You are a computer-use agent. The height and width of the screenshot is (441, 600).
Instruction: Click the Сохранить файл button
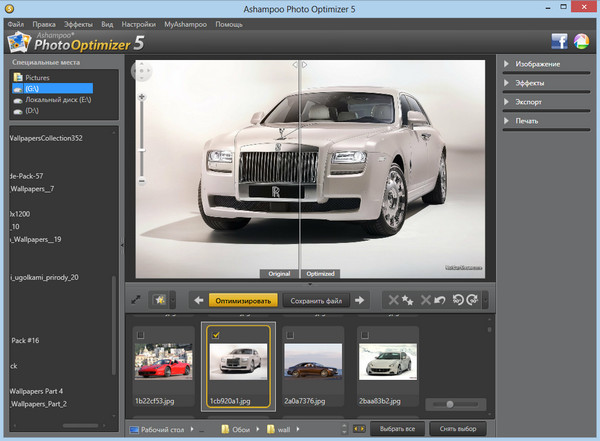pos(316,301)
